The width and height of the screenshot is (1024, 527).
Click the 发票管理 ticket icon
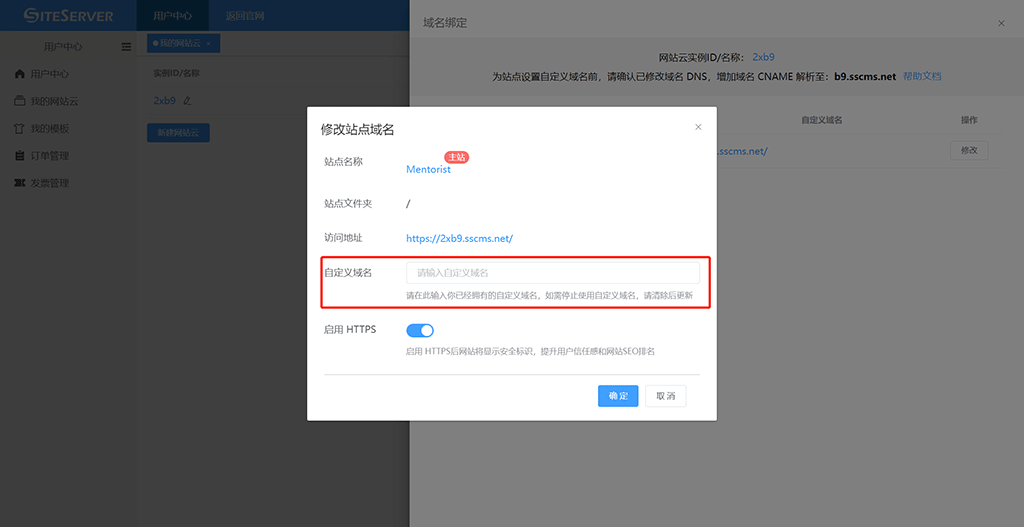pos(20,184)
